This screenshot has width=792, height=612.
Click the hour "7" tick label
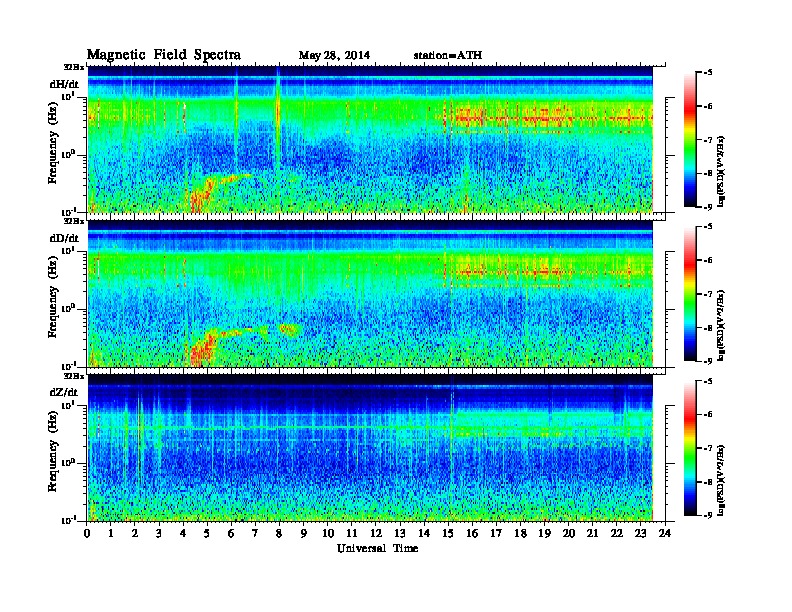(255, 534)
